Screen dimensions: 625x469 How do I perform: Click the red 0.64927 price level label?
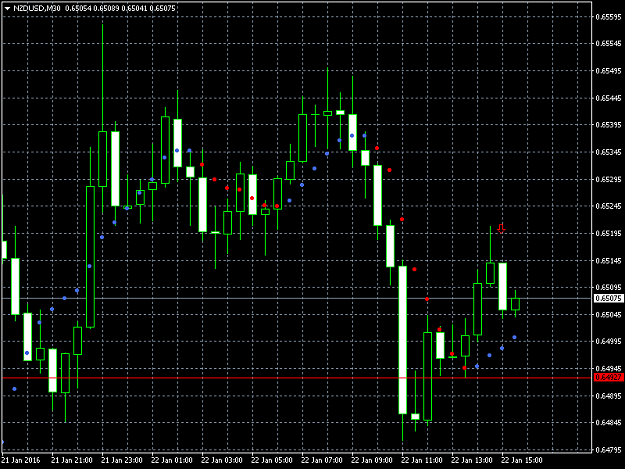click(608, 377)
